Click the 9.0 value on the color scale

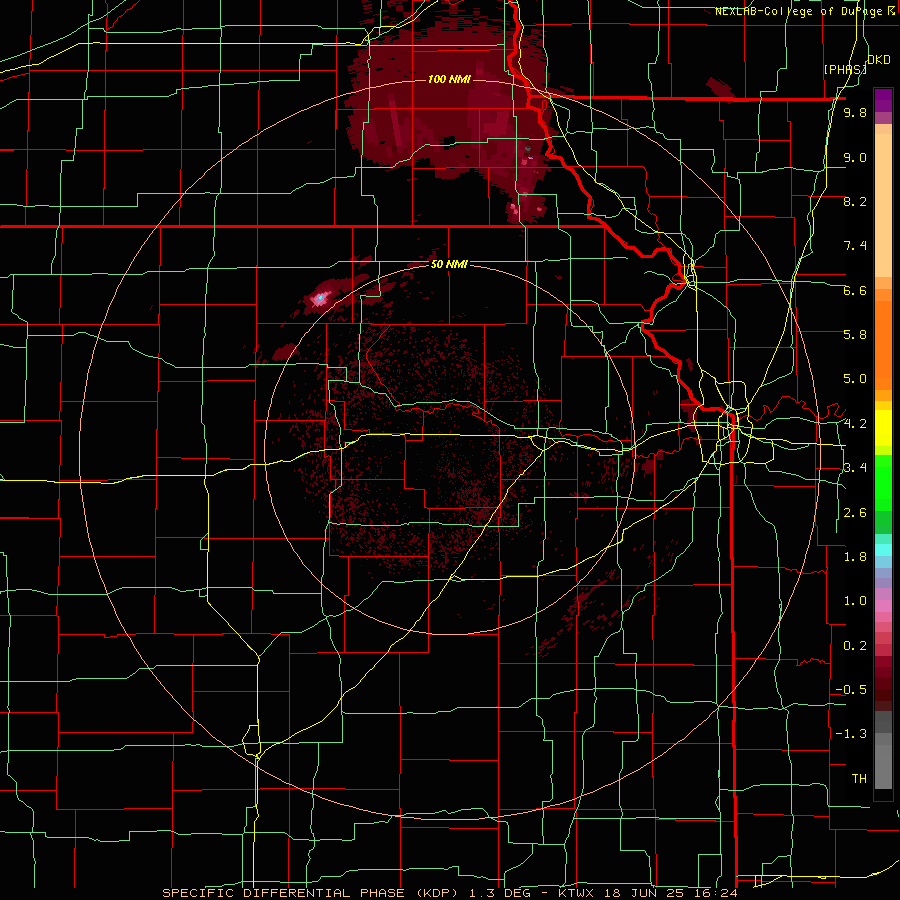click(855, 157)
